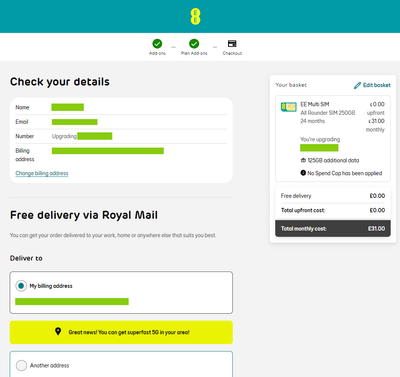Click the 'Upgrading' text in Number row
The image size is (400, 377).
tap(64, 136)
